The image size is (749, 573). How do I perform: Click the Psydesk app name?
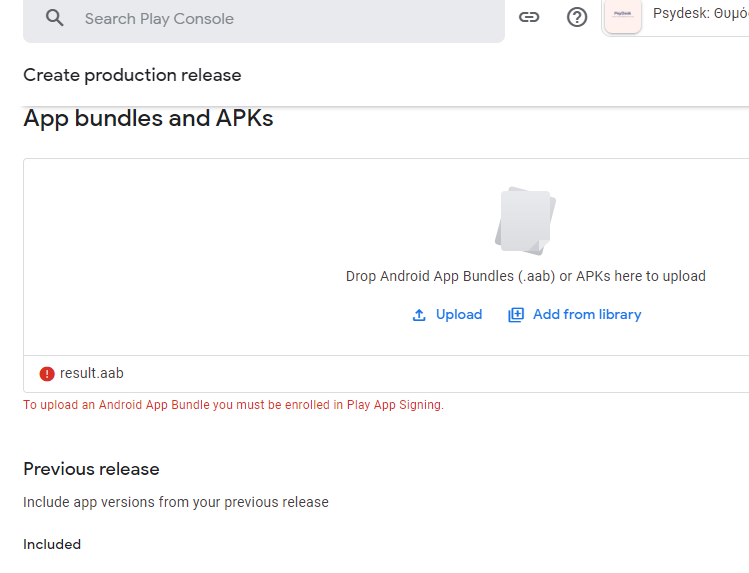[x=700, y=14]
